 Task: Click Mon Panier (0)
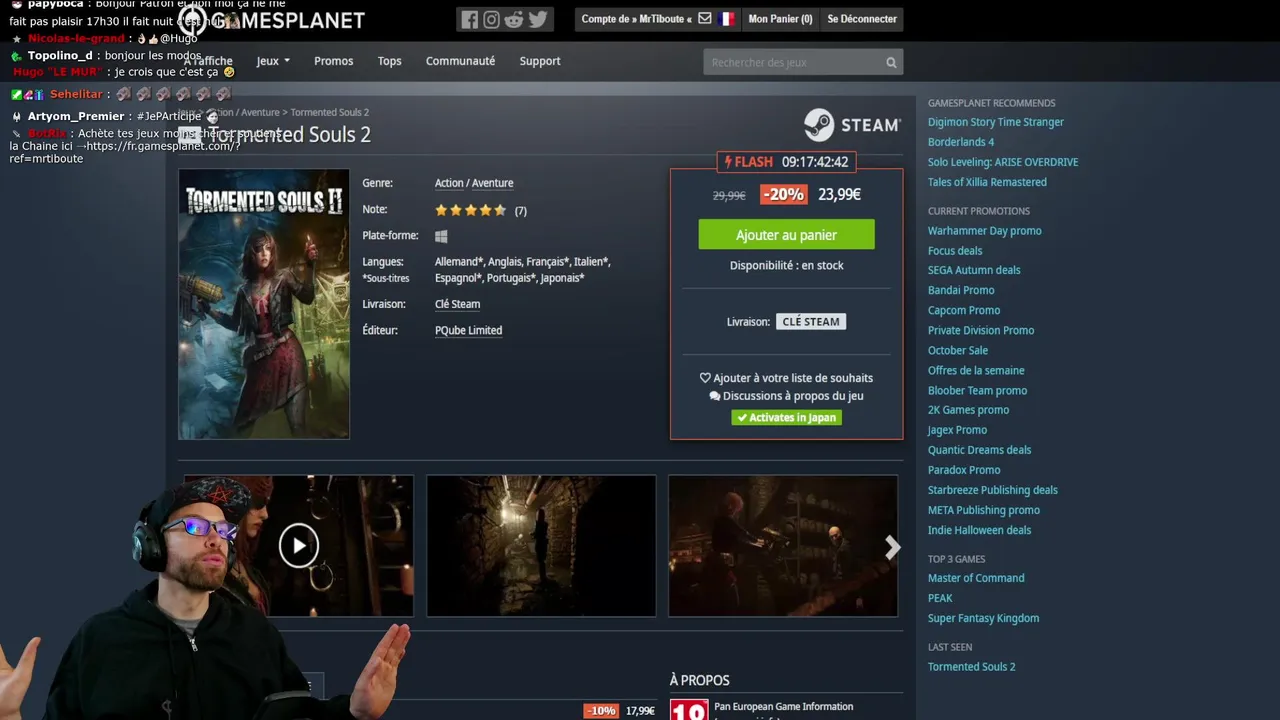[780, 19]
